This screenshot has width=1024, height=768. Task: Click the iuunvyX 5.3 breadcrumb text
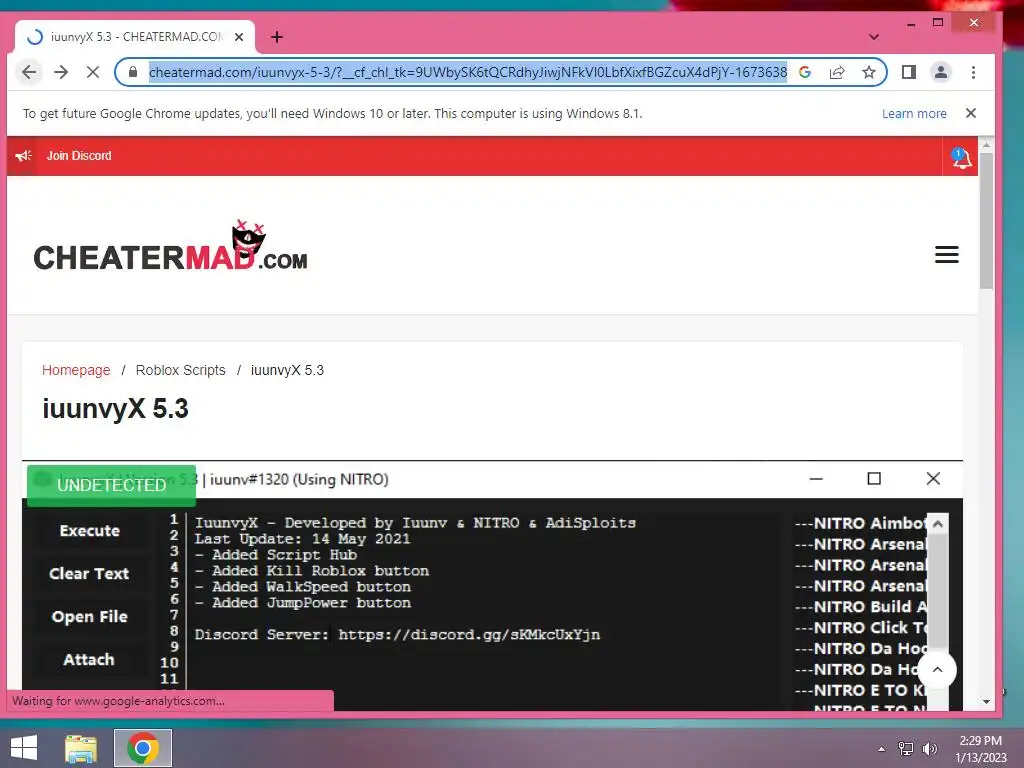click(x=287, y=370)
